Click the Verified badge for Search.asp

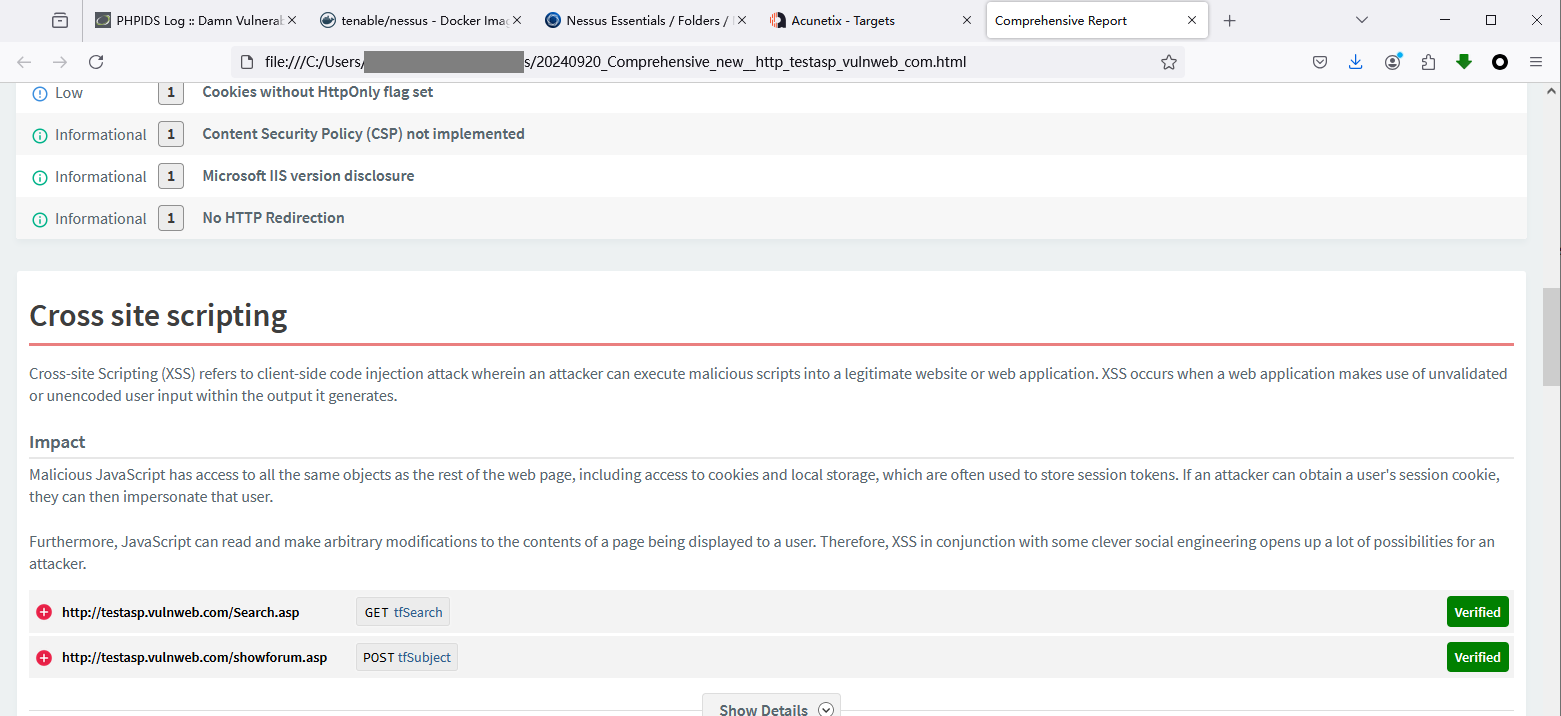pos(1477,612)
